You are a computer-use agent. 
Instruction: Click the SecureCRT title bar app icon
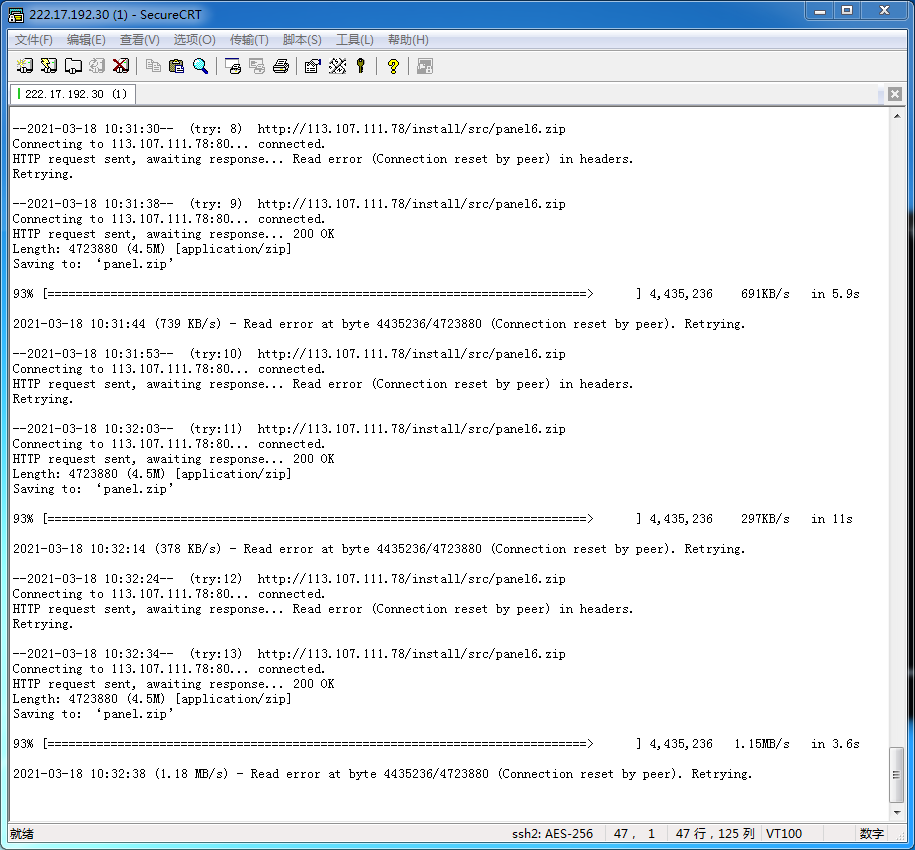(x=16, y=15)
